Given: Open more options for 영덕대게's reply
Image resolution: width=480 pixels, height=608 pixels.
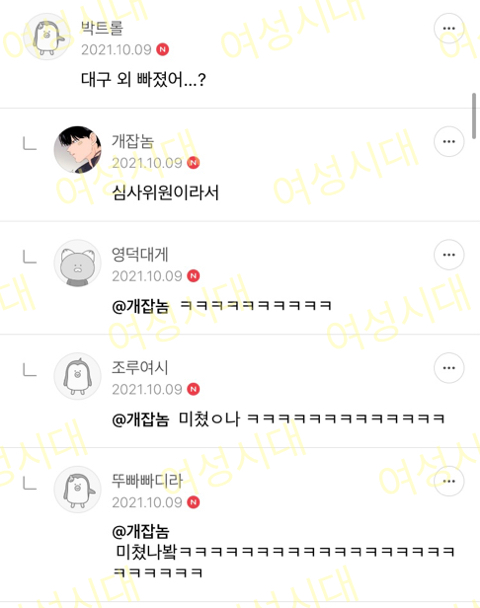Looking at the screenshot, I should [449, 255].
